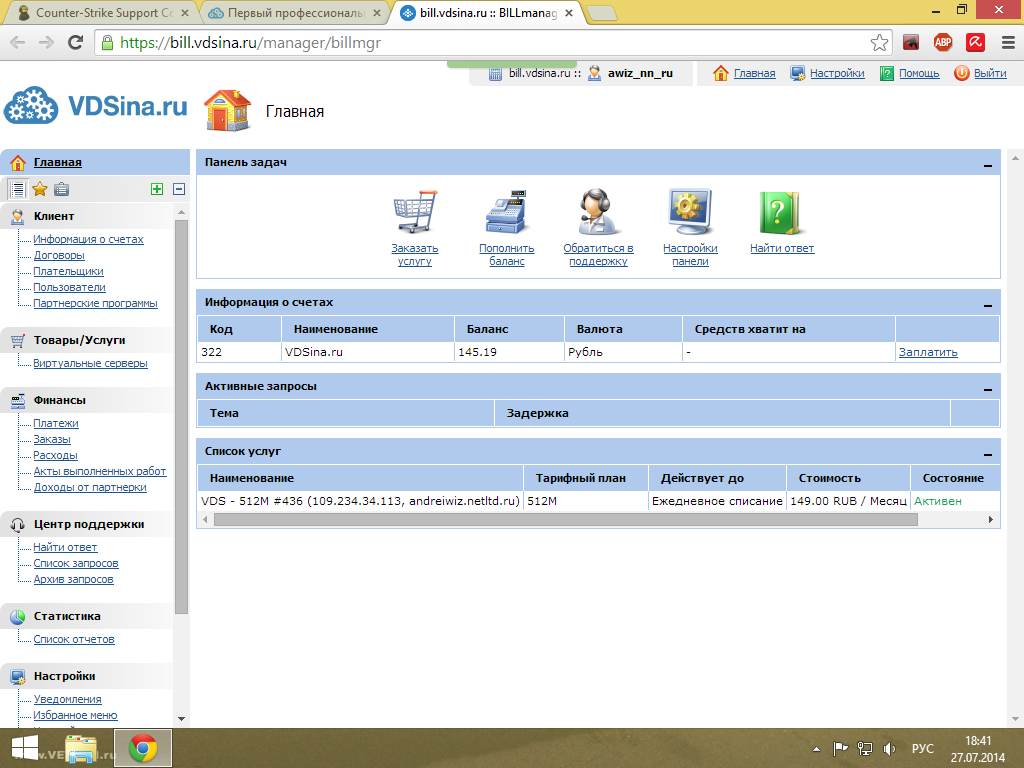Click Заплатить link for account 322
This screenshot has width=1024, height=768.
[x=928, y=352]
